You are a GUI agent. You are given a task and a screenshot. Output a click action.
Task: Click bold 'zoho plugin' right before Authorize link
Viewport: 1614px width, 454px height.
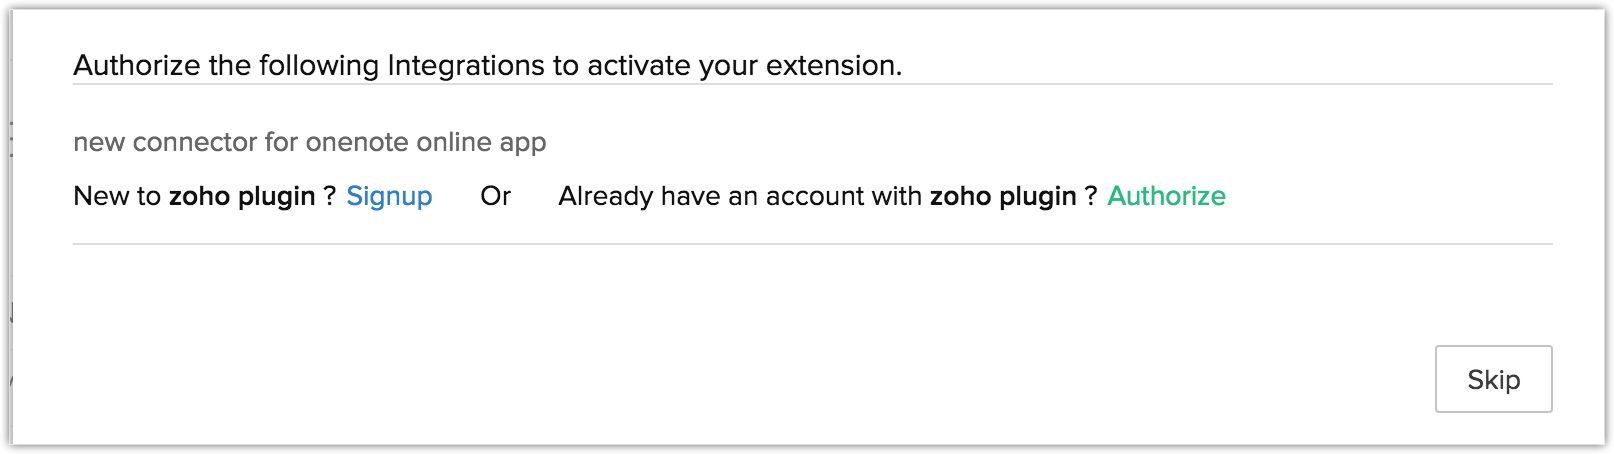[x=1003, y=196]
